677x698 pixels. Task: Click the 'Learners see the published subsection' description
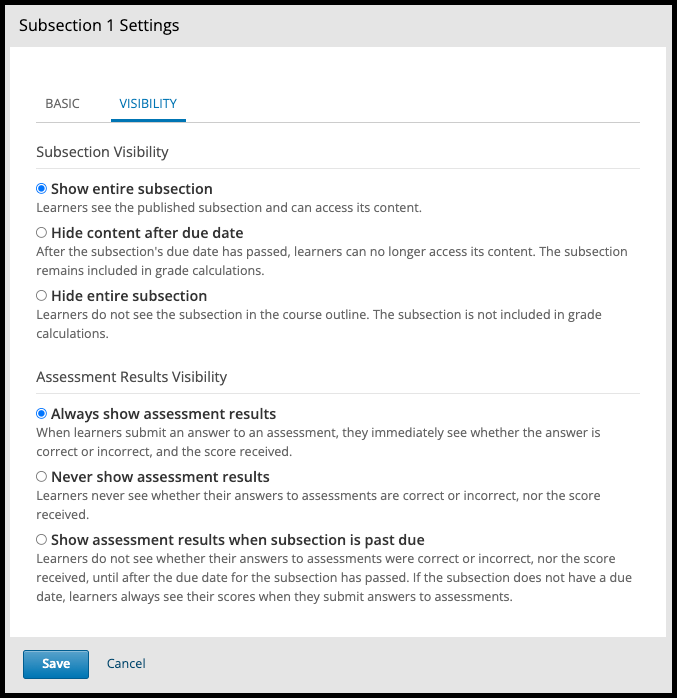click(x=228, y=208)
